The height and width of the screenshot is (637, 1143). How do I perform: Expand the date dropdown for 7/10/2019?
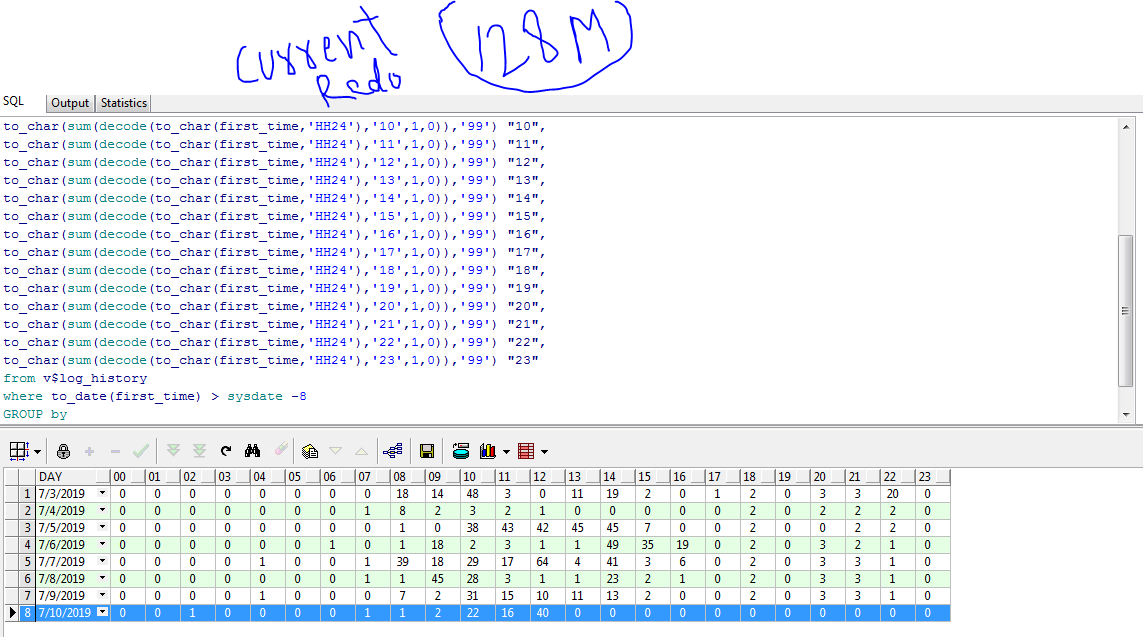(101, 612)
